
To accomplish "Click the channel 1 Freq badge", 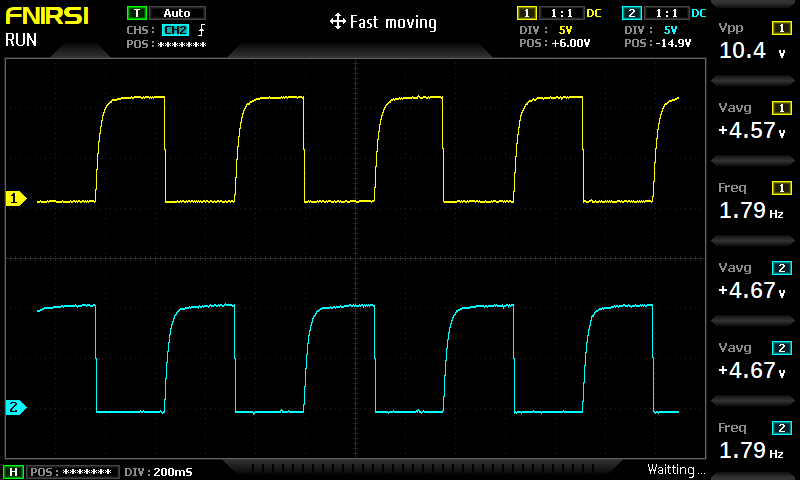I will 782,188.
